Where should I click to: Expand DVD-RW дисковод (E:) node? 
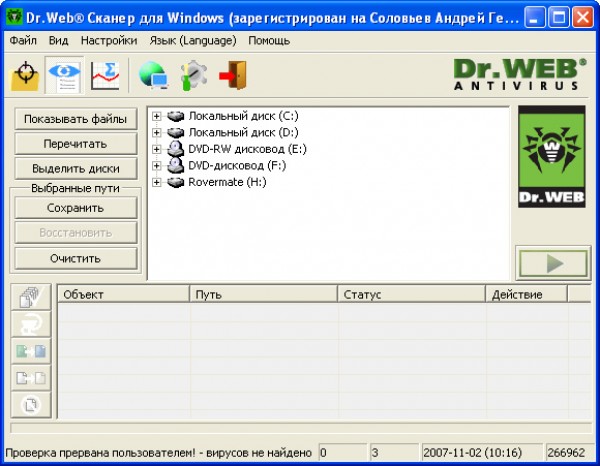[x=157, y=149]
